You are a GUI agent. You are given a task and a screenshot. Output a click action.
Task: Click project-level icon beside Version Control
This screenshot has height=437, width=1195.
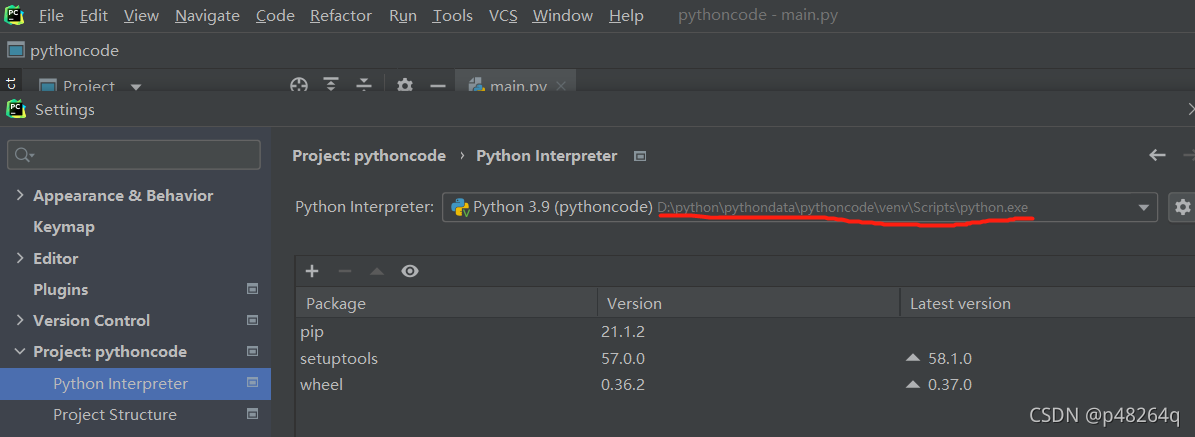(253, 320)
